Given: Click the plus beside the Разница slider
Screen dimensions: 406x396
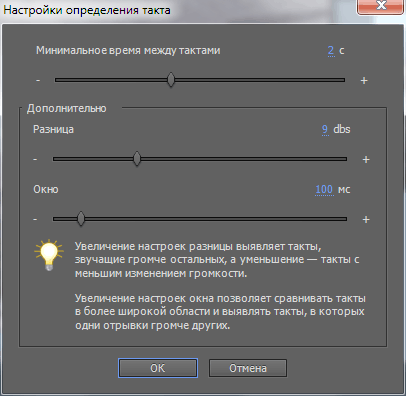Looking at the screenshot, I should point(366,160).
